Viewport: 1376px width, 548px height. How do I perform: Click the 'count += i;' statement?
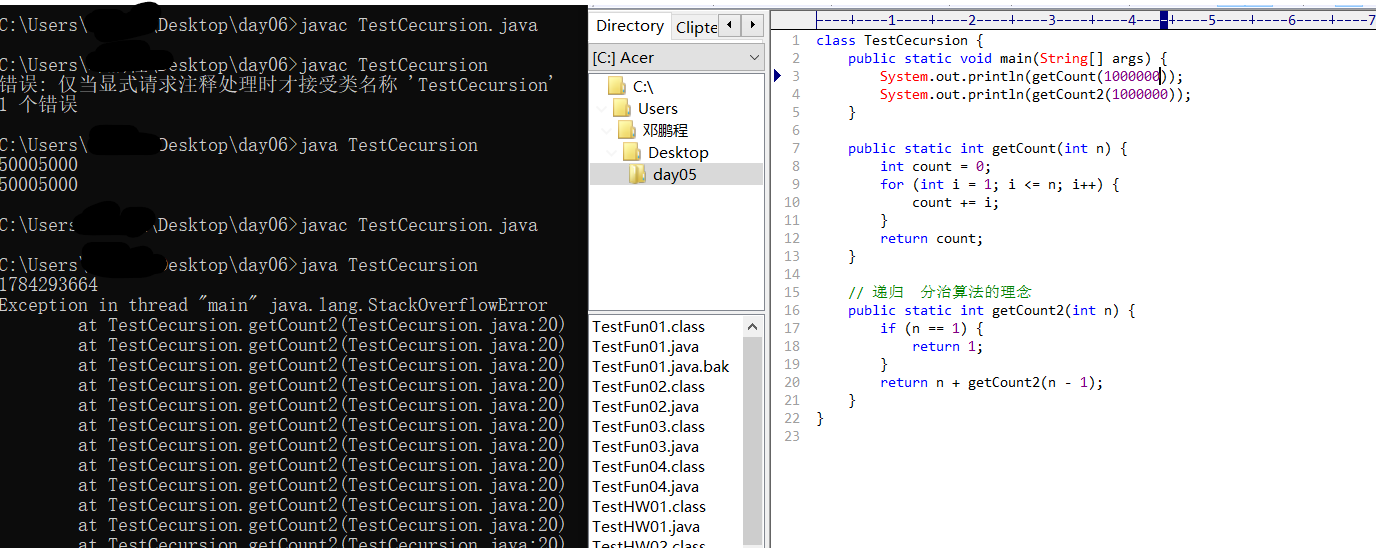[x=955, y=202]
